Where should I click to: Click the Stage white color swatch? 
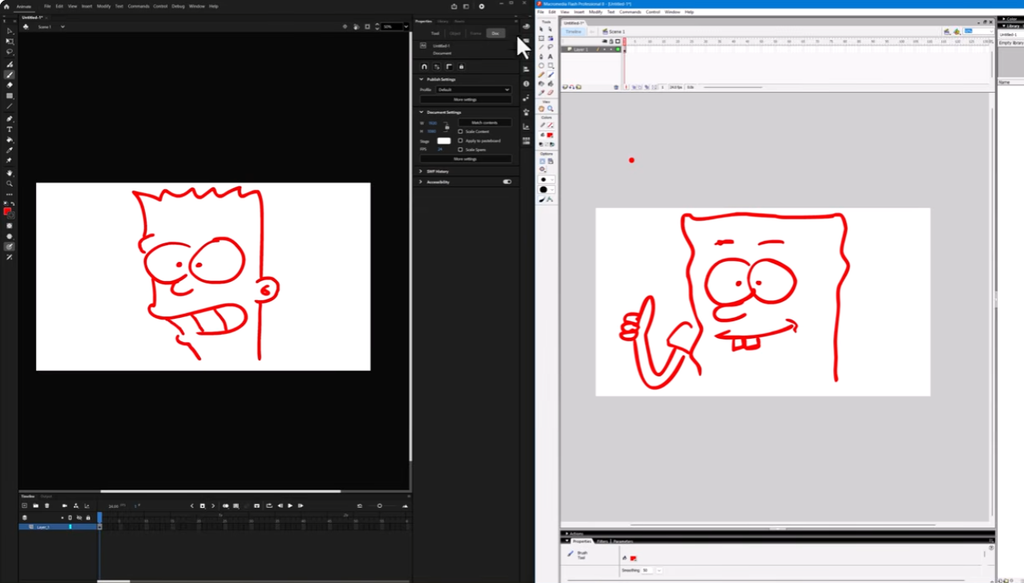coord(444,141)
